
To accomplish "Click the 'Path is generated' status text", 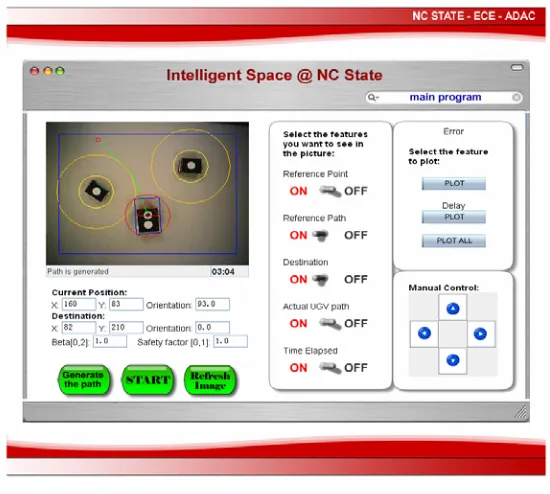I will coord(78,272).
